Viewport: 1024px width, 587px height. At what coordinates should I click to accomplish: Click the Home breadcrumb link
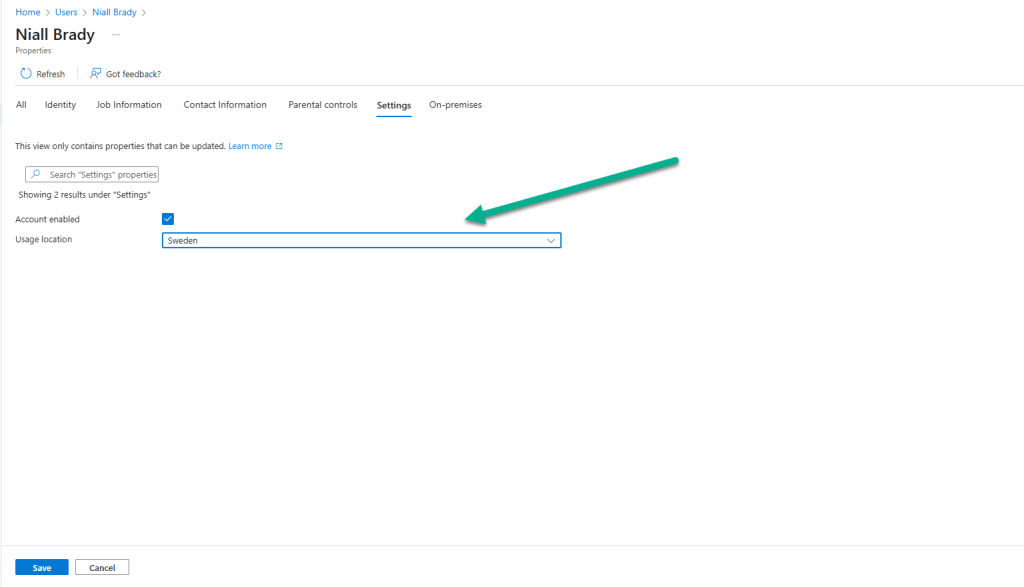coord(28,12)
